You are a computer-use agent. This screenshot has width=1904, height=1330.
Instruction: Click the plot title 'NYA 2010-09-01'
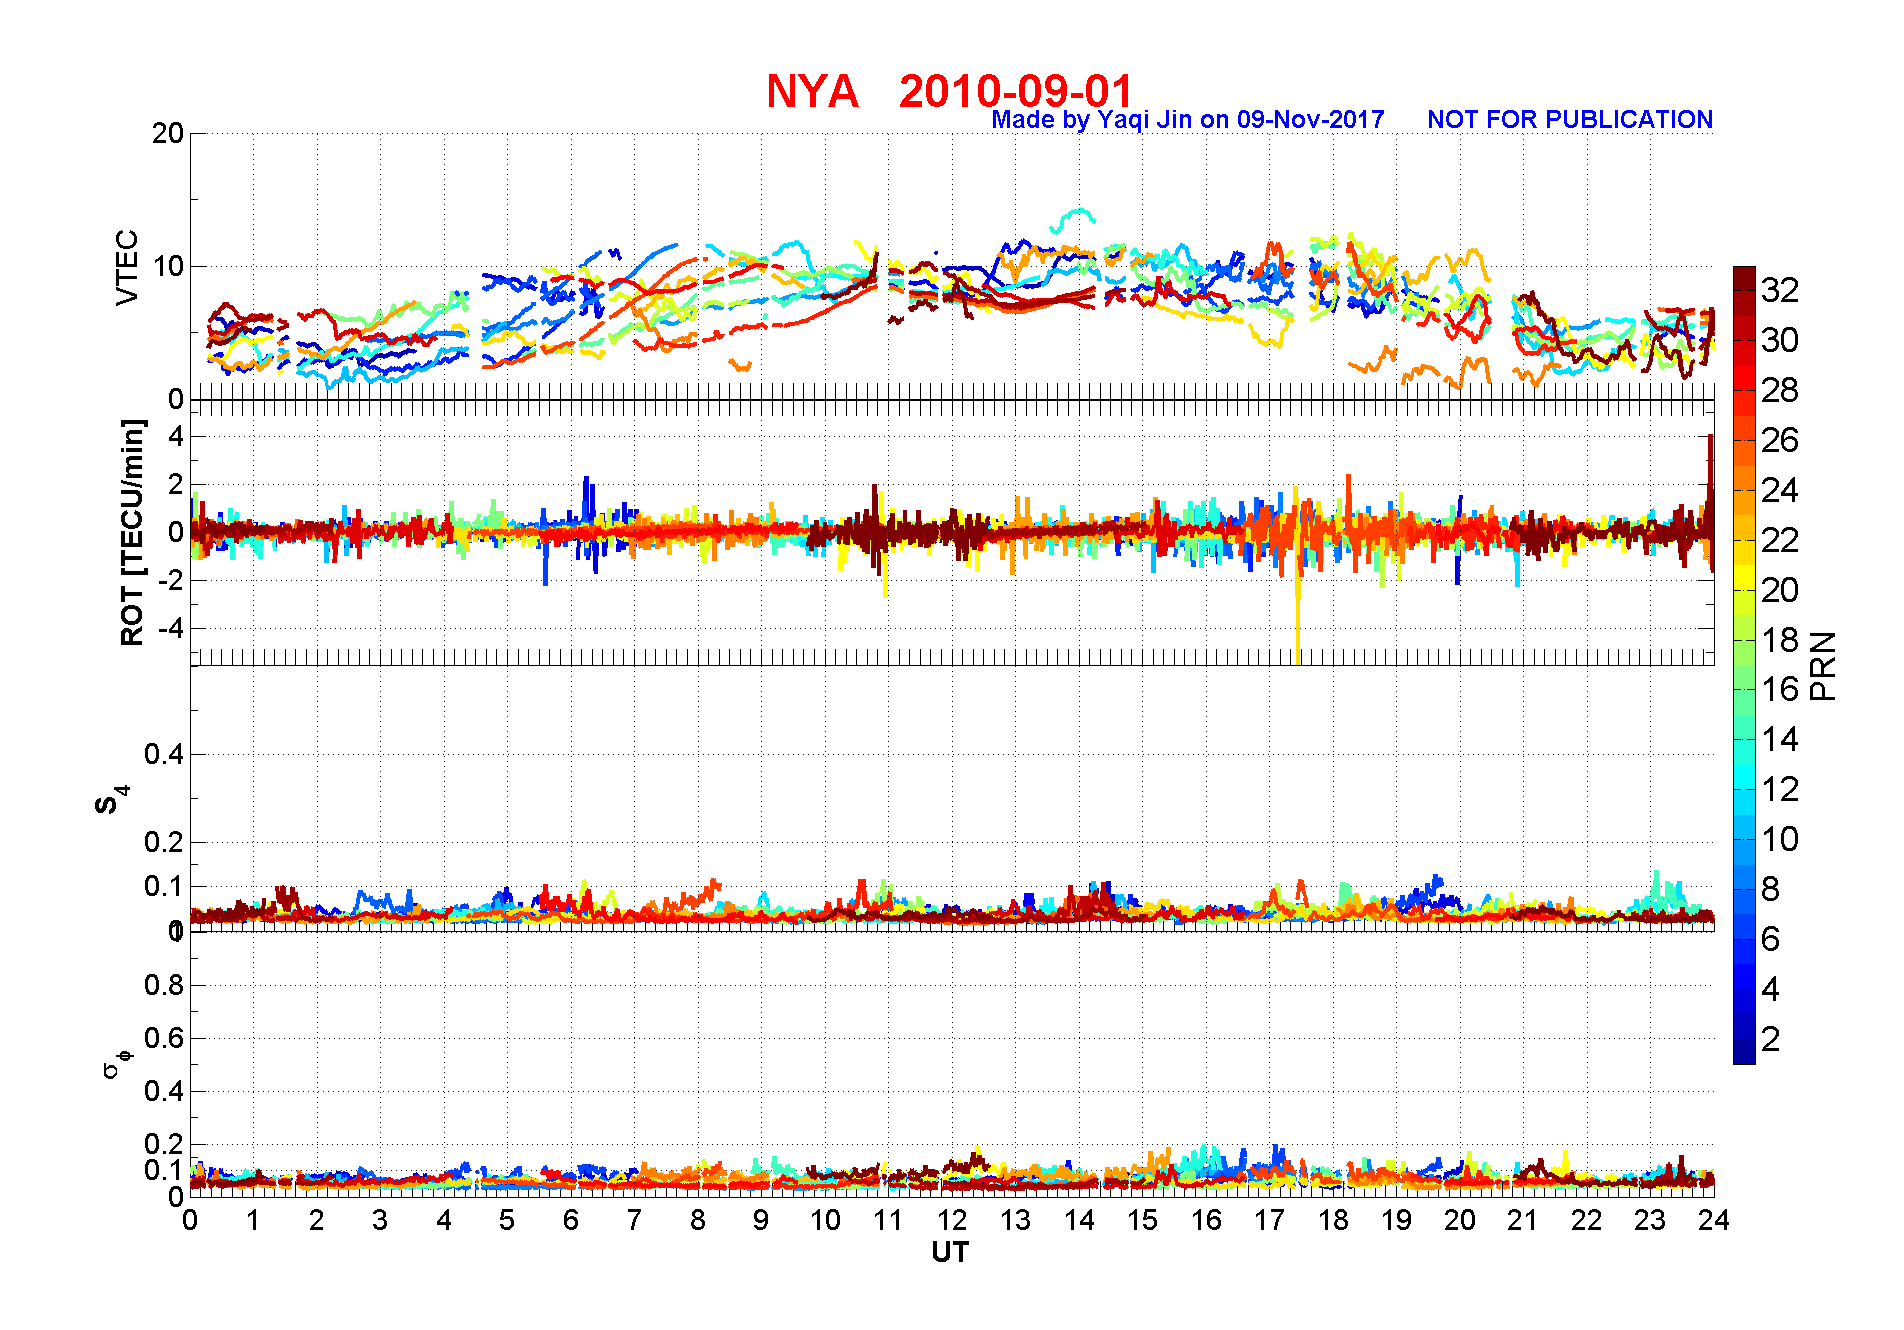pos(949,91)
